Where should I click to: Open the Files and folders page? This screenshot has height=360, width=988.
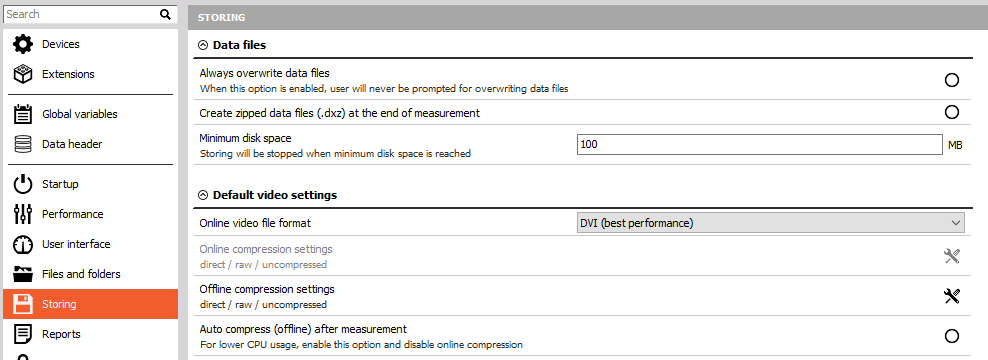coord(90,274)
